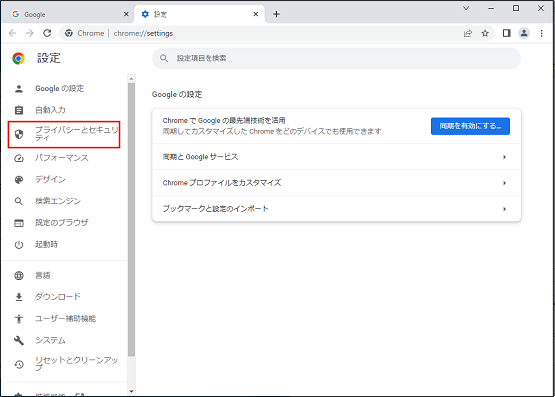Click the 設定項目を検索 search field

336,58
